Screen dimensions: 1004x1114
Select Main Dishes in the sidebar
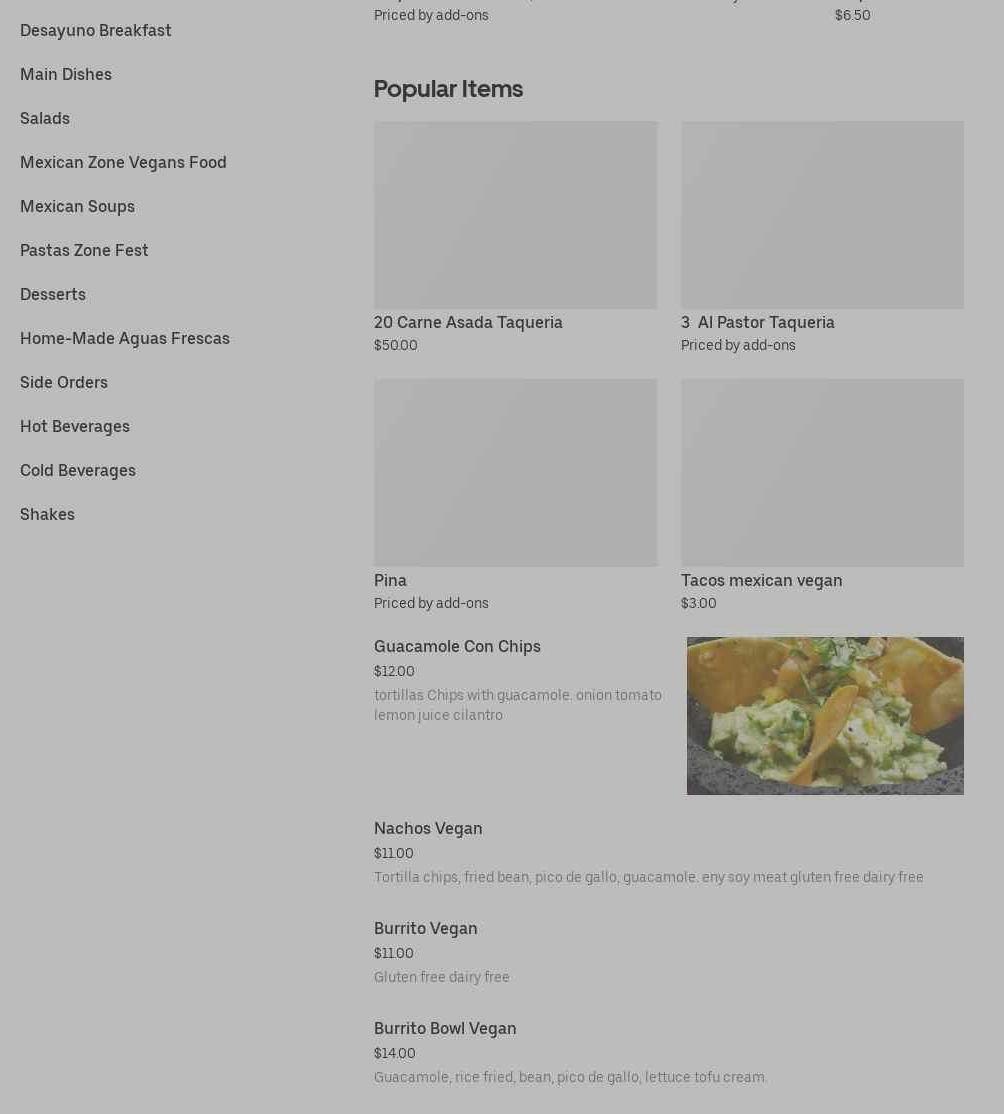[65, 75]
